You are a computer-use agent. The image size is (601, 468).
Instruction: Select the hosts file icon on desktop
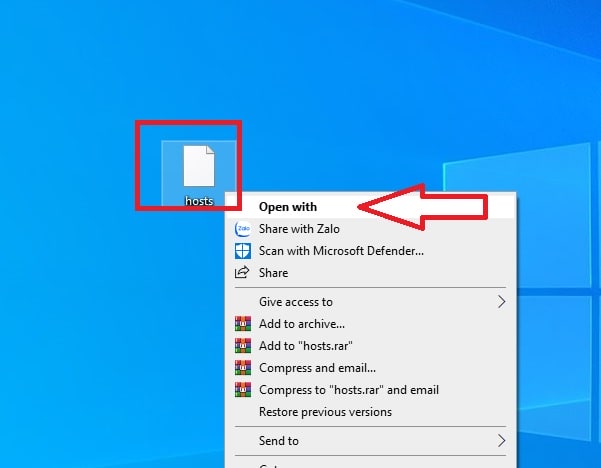click(x=199, y=166)
